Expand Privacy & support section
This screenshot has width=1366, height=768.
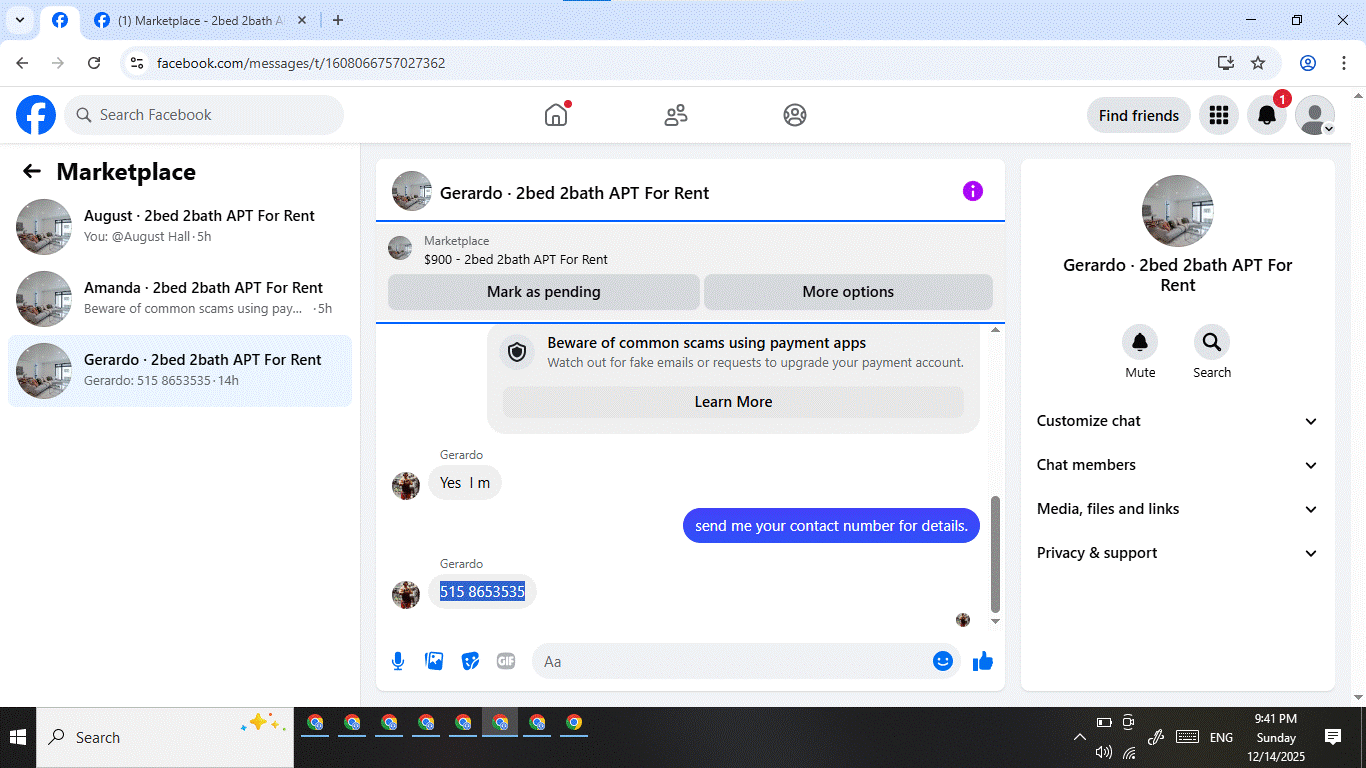coord(1178,553)
